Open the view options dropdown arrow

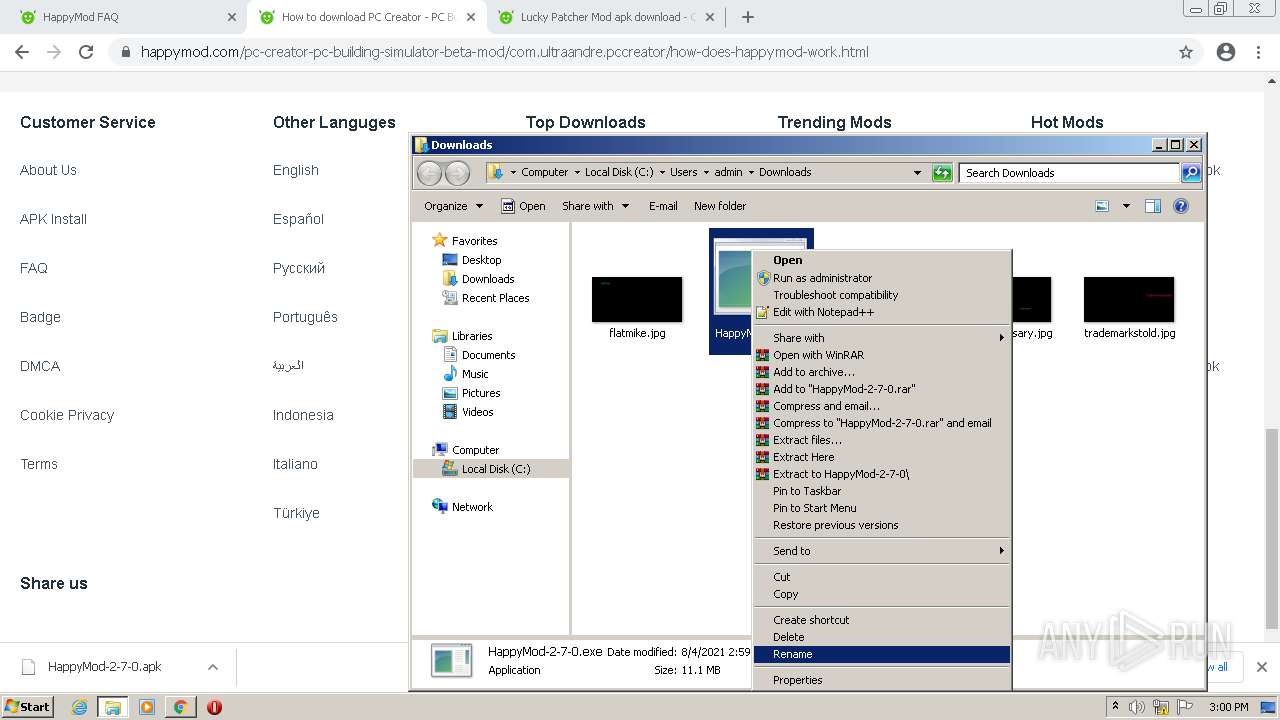(1126, 206)
